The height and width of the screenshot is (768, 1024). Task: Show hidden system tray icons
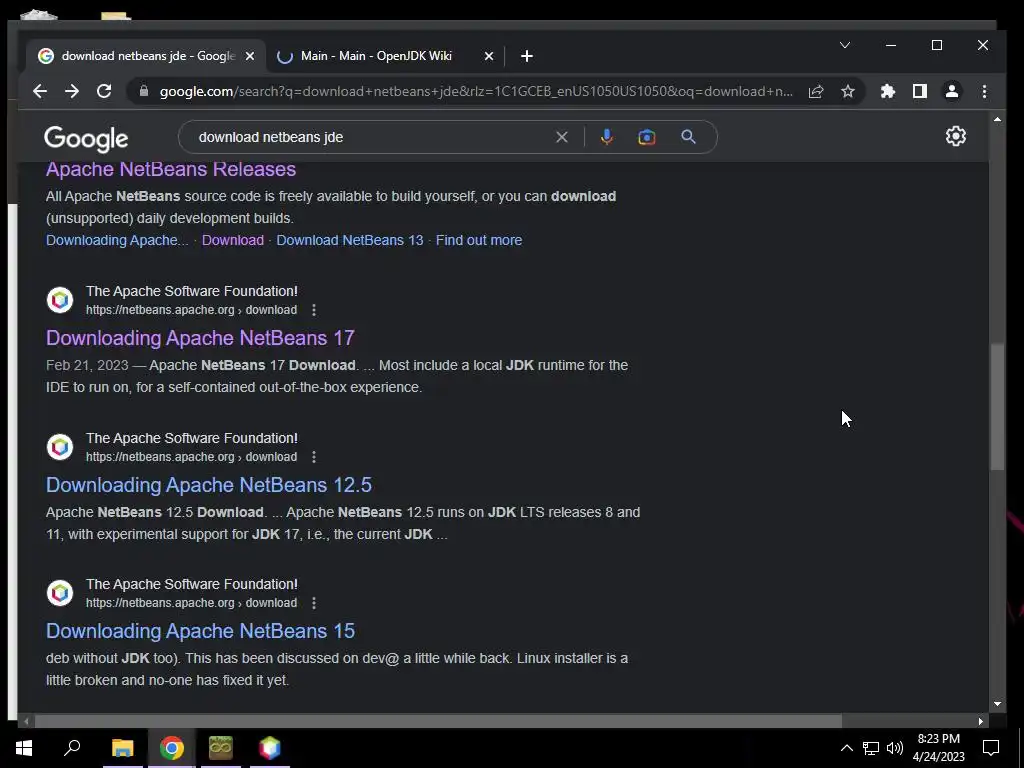846,748
